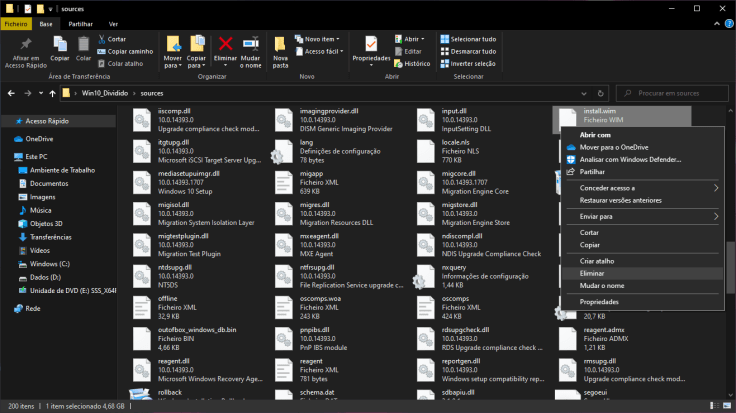This screenshot has height=413, width=736.
Task: Click Win10_Dividido in the address breadcrumb
Action: click(x=105, y=93)
